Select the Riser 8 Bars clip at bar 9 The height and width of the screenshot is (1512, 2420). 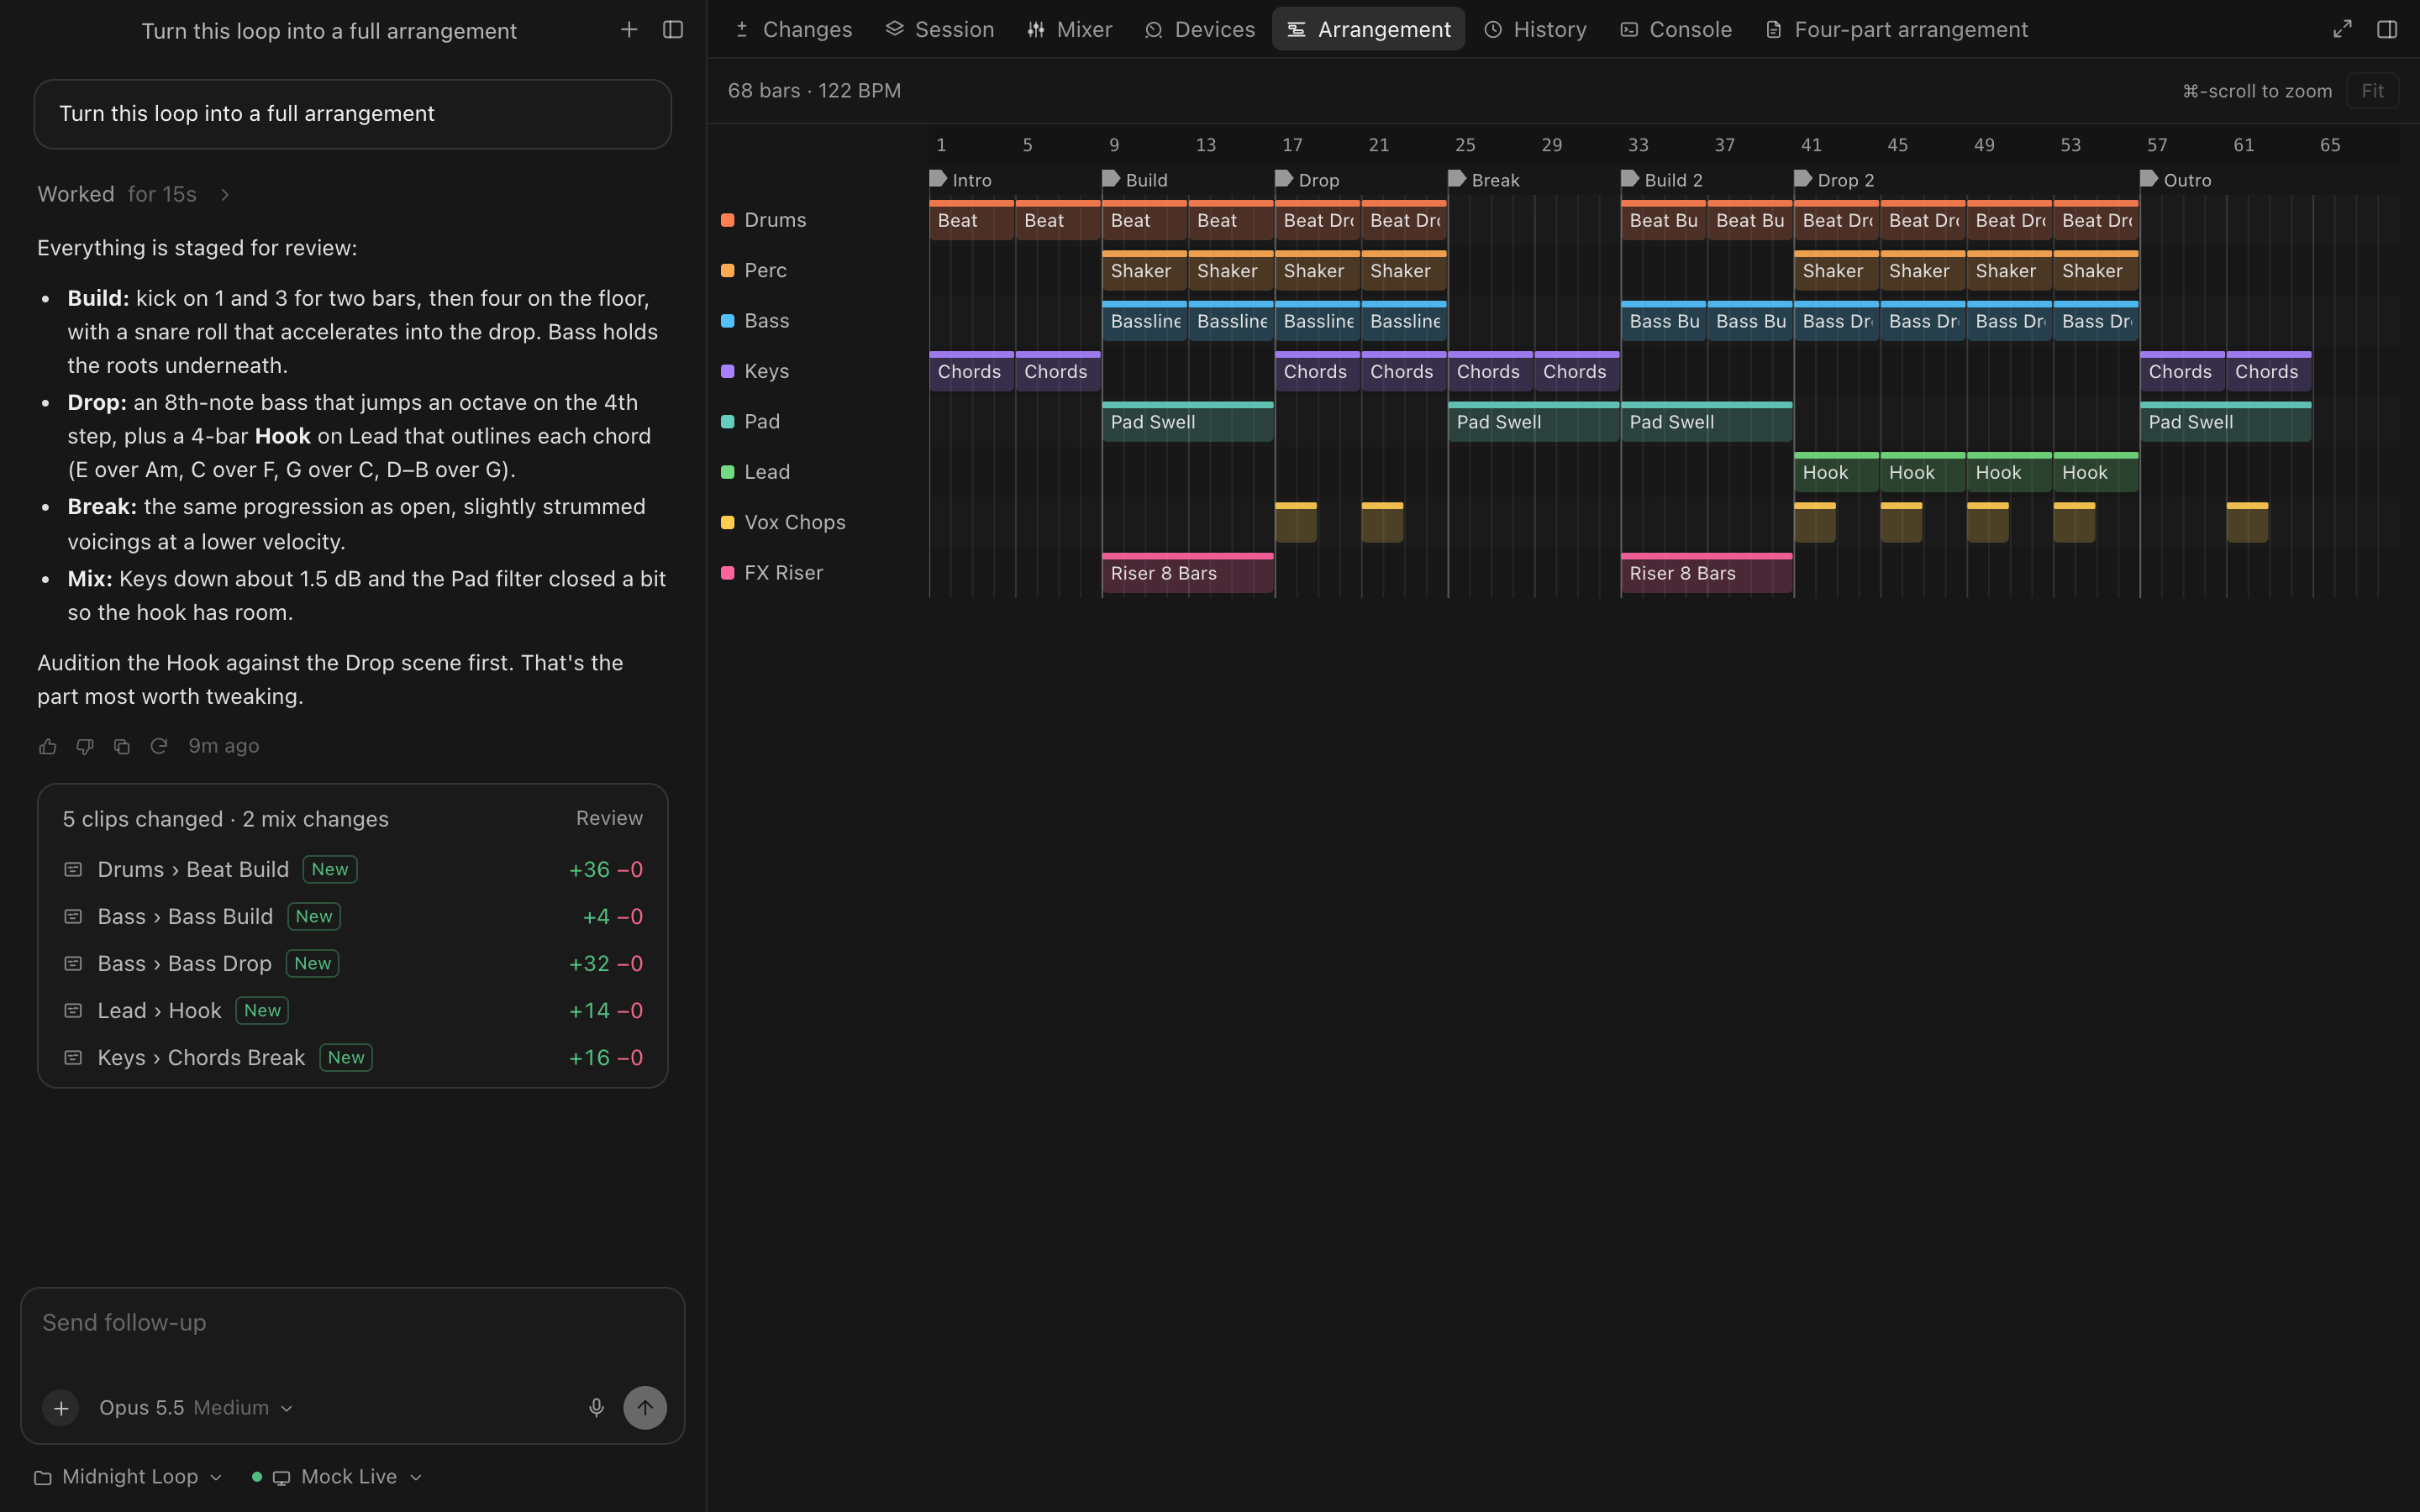(1188, 573)
